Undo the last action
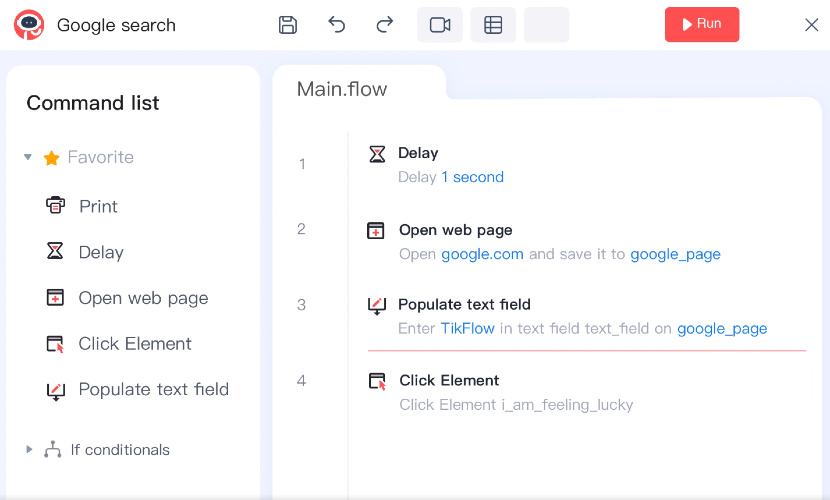The image size is (830, 500). (x=336, y=24)
